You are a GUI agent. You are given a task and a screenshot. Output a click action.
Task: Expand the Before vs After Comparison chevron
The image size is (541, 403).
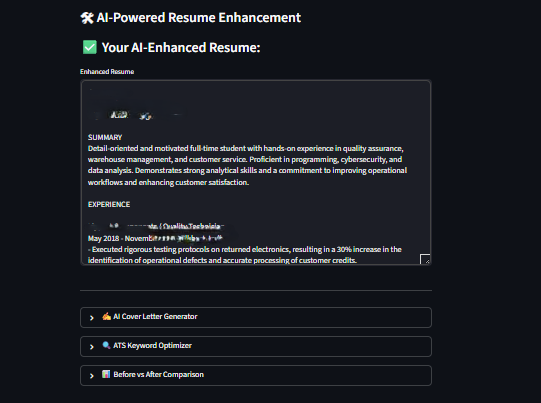pos(91,376)
